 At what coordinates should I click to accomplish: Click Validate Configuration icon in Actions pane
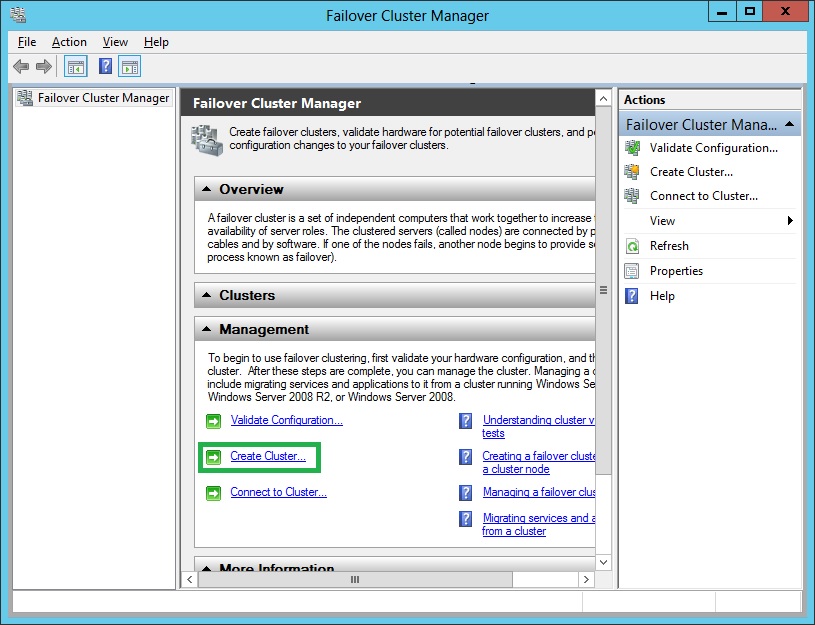coord(632,148)
